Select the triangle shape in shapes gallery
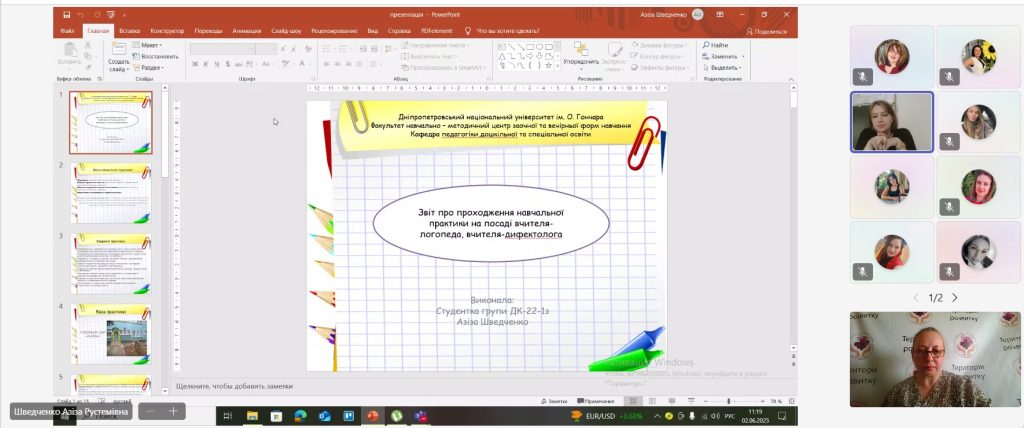This screenshot has width=1024, height=428. click(502, 56)
